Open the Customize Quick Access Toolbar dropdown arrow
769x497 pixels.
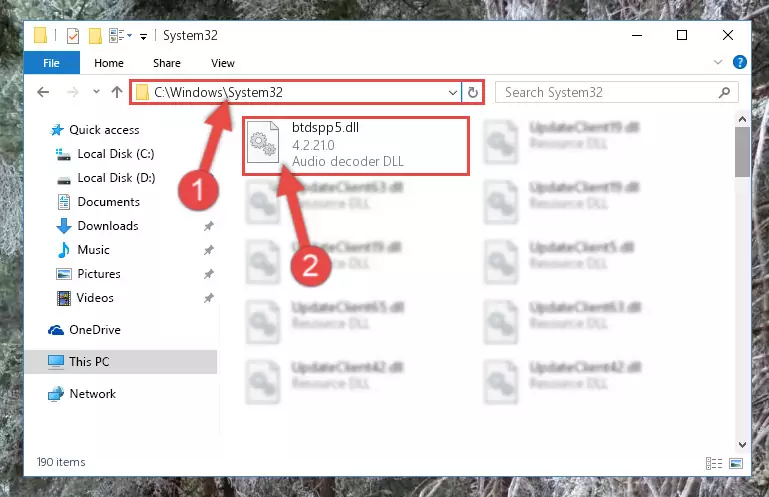point(143,36)
